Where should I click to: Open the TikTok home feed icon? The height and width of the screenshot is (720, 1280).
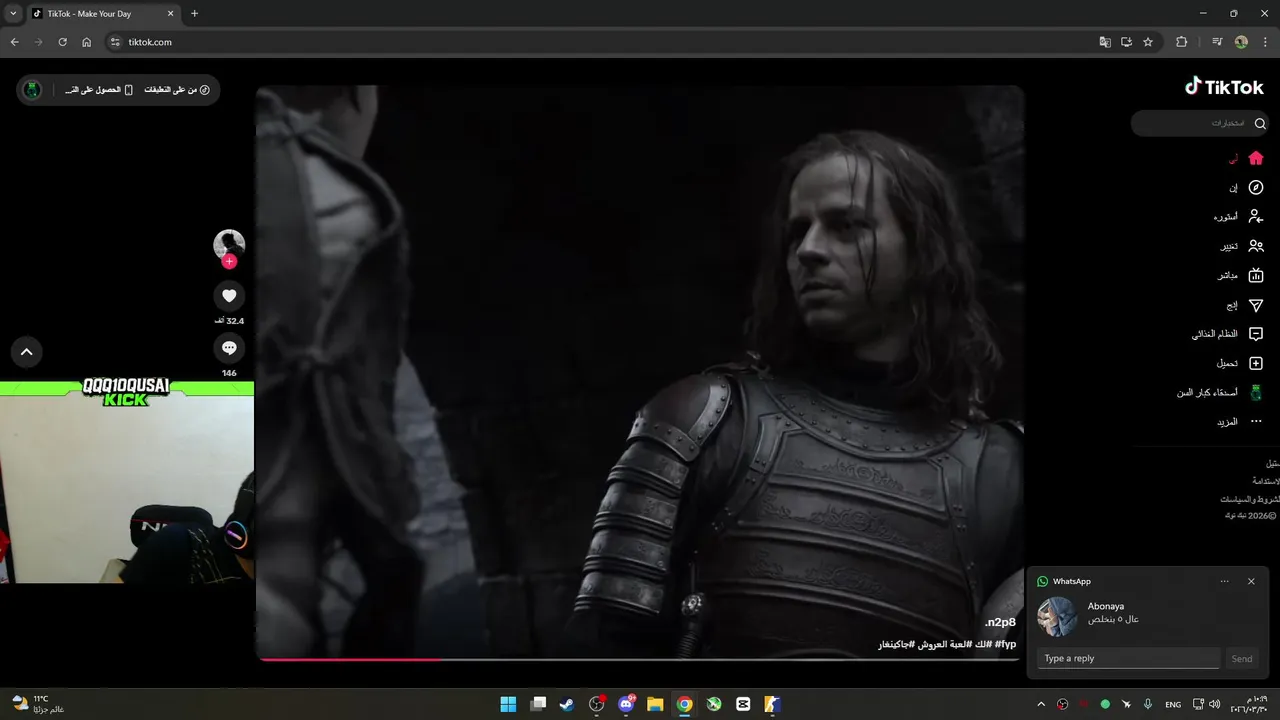coord(1256,158)
